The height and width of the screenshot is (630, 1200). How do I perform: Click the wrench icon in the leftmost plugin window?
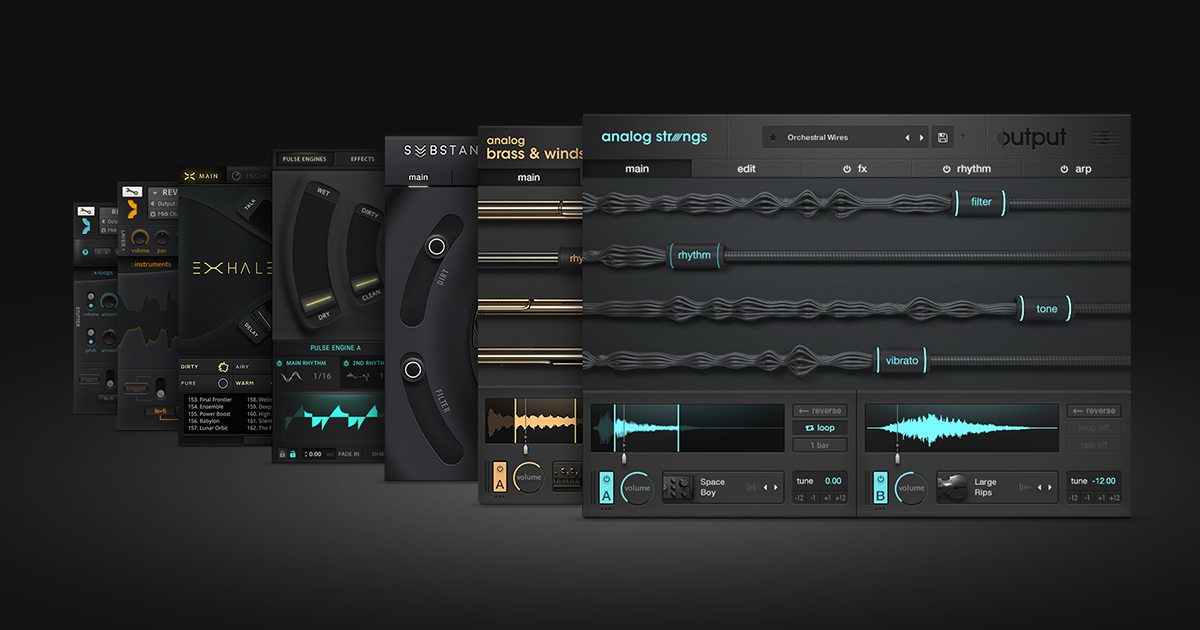point(87,211)
